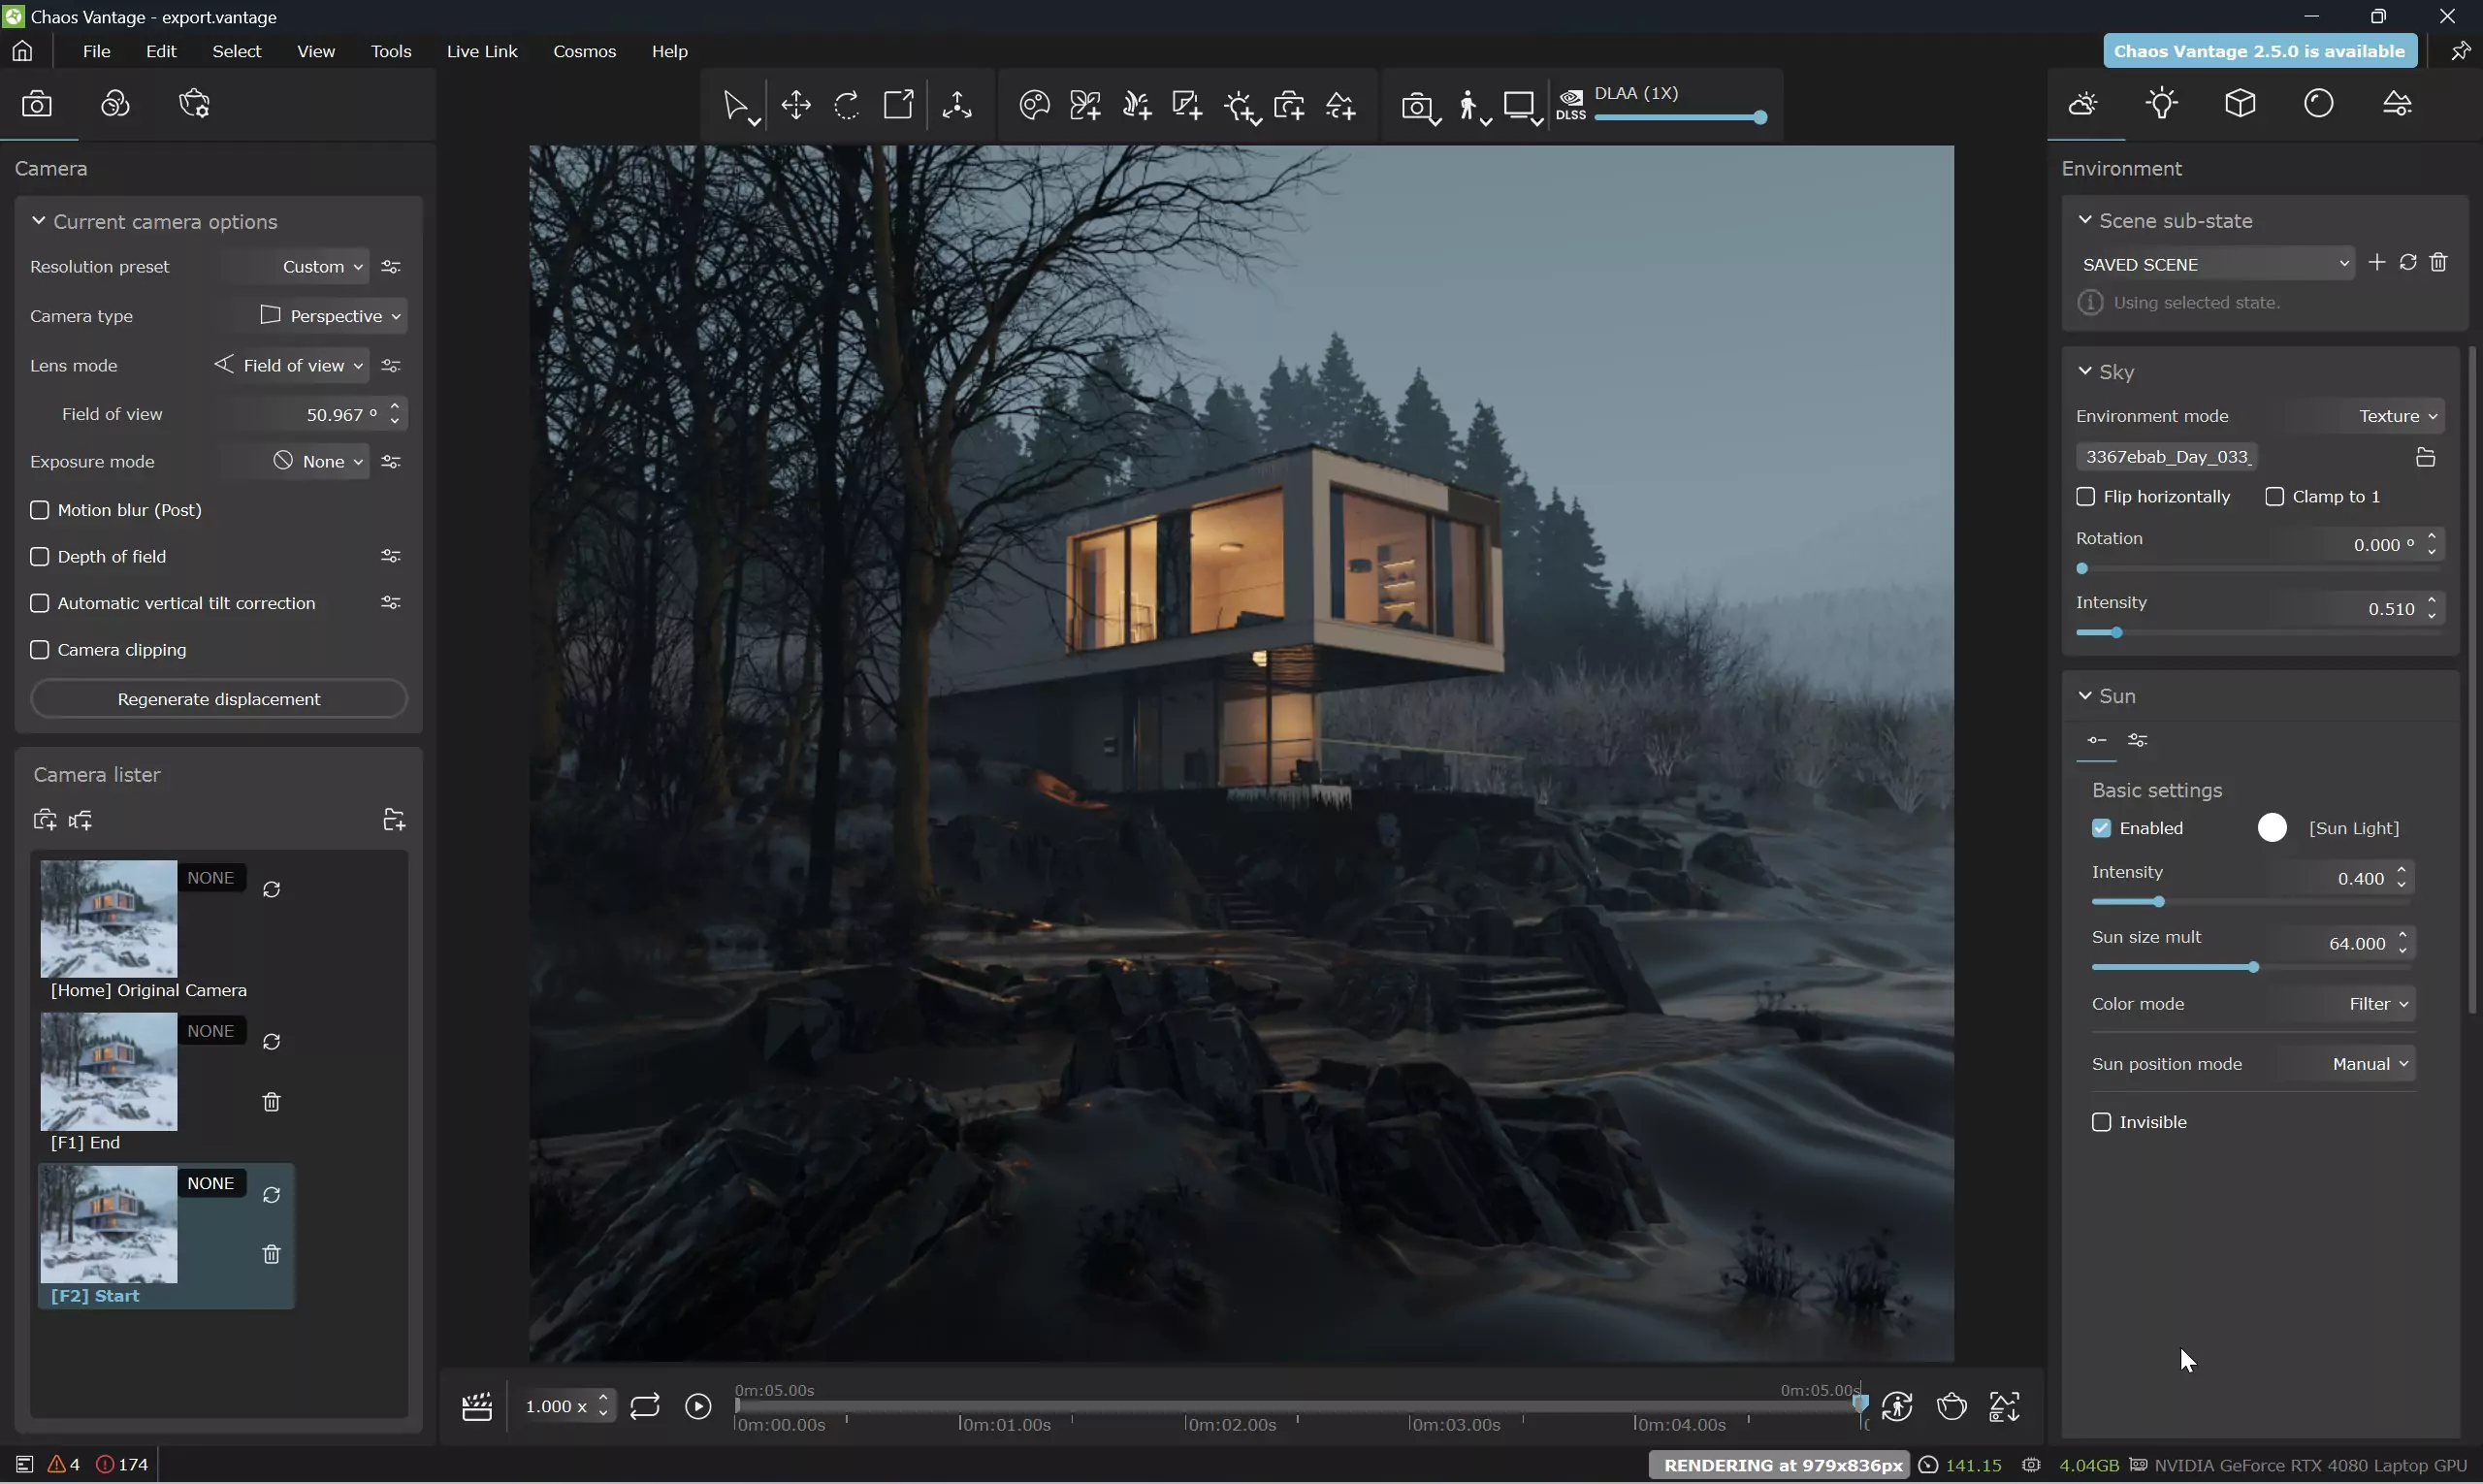Open the Tools menu
The width and height of the screenshot is (2483, 1484).
coord(391,51)
